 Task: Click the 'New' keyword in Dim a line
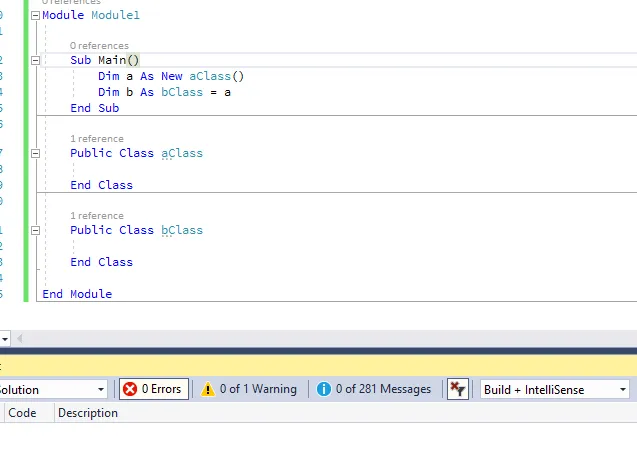[172, 76]
